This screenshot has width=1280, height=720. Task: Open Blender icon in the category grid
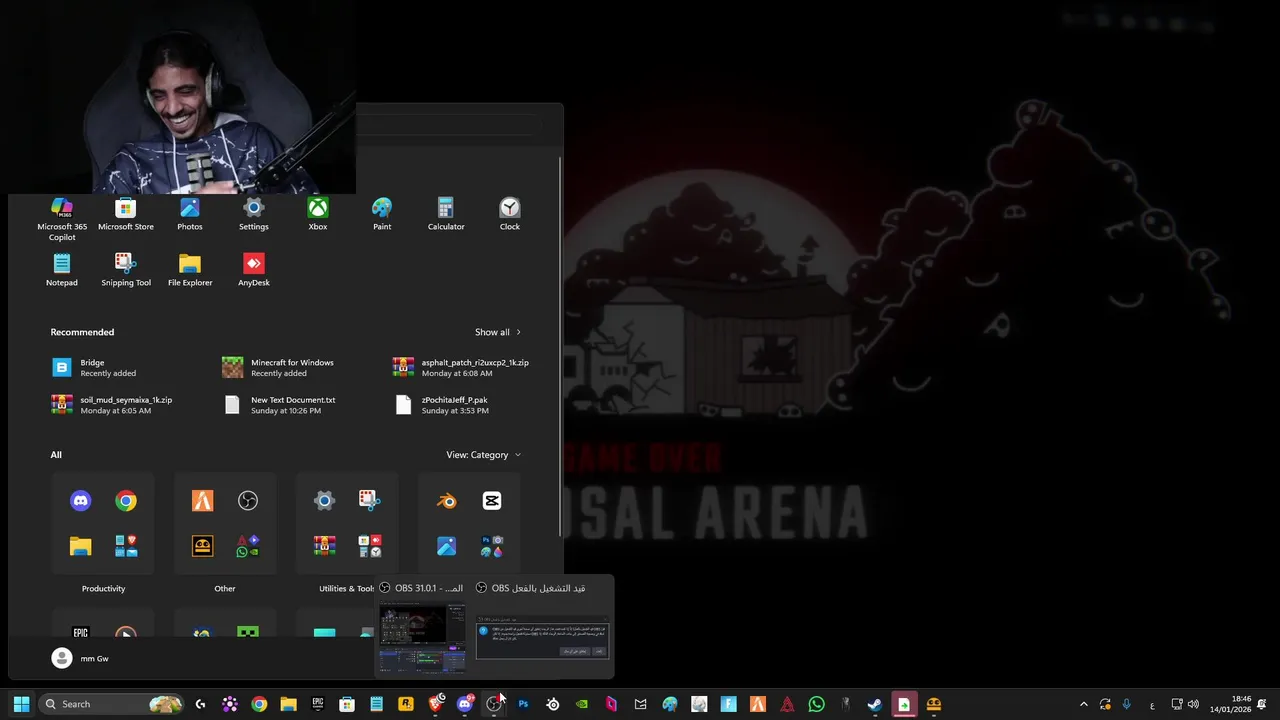point(447,501)
